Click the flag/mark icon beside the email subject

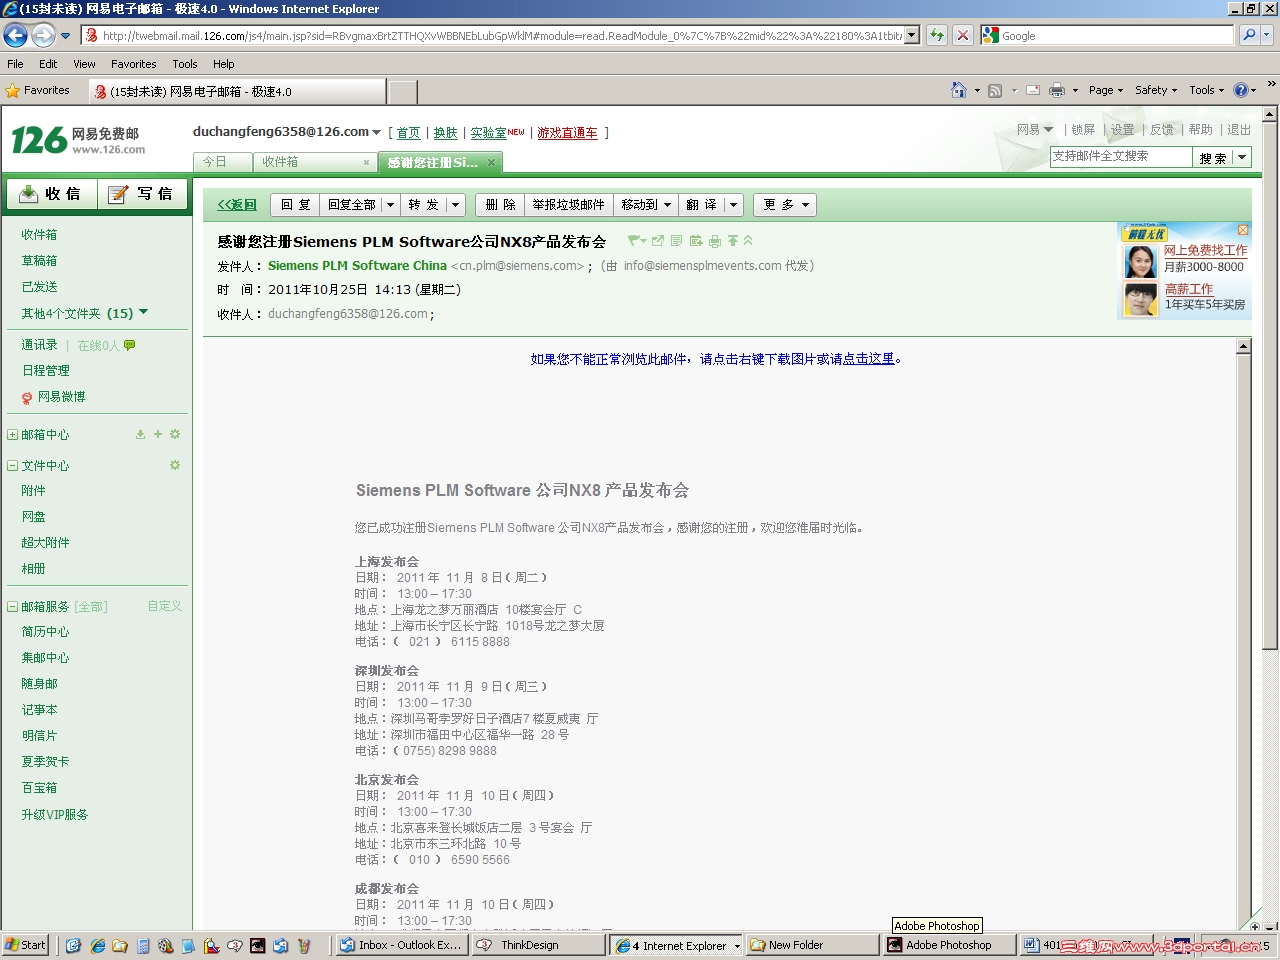[x=636, y=241]
